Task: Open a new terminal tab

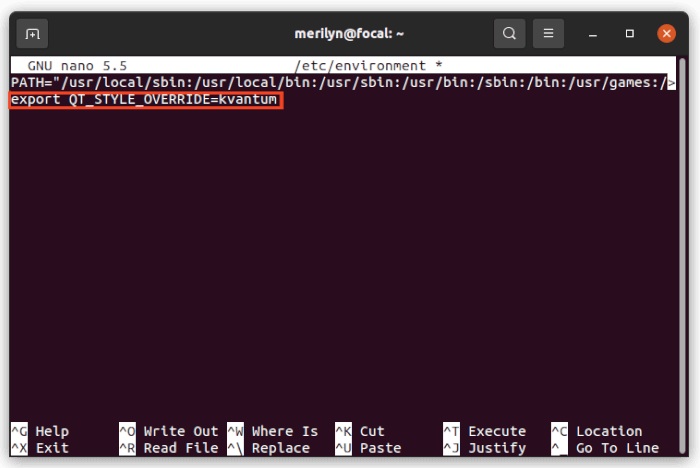Action: tap(32, 33)
